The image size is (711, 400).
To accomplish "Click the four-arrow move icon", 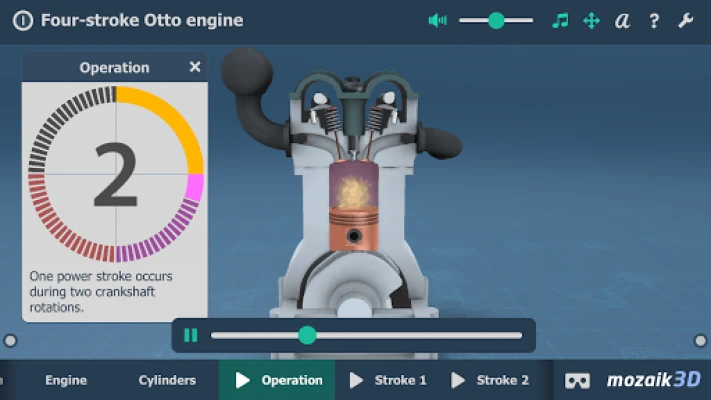I will (x=591, y=21).
